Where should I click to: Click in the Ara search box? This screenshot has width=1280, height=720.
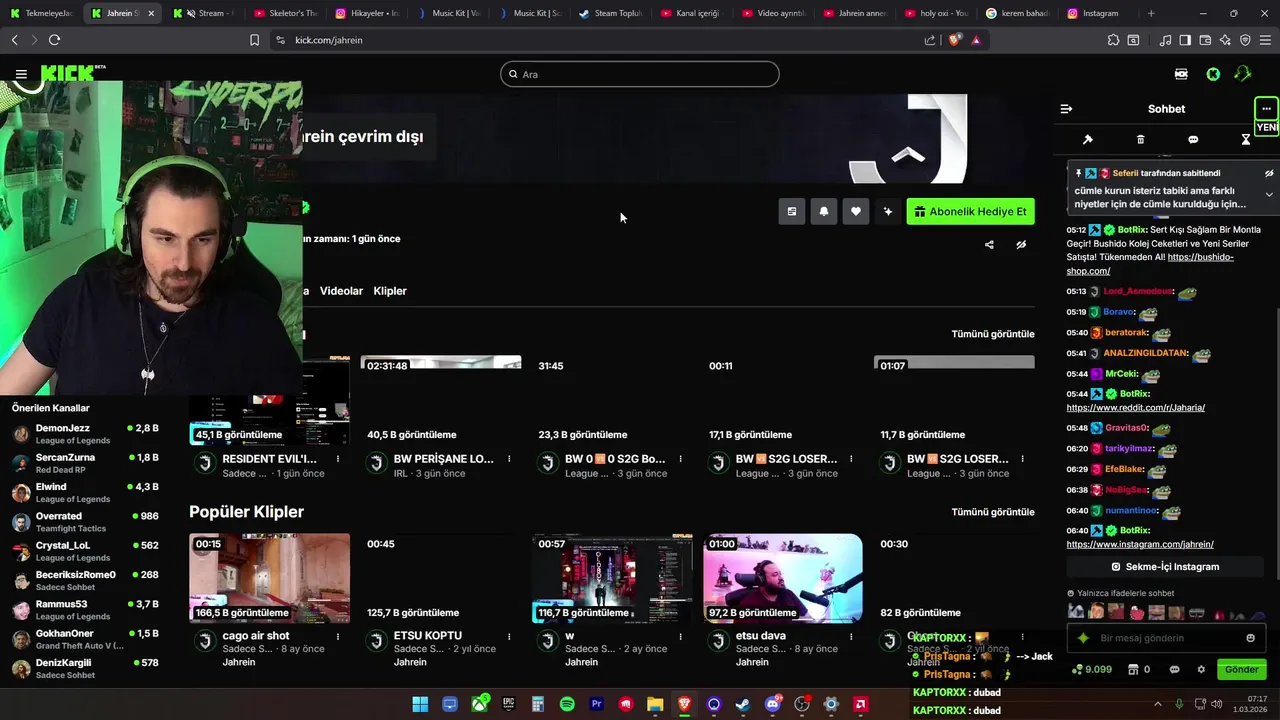click(640, 74)
